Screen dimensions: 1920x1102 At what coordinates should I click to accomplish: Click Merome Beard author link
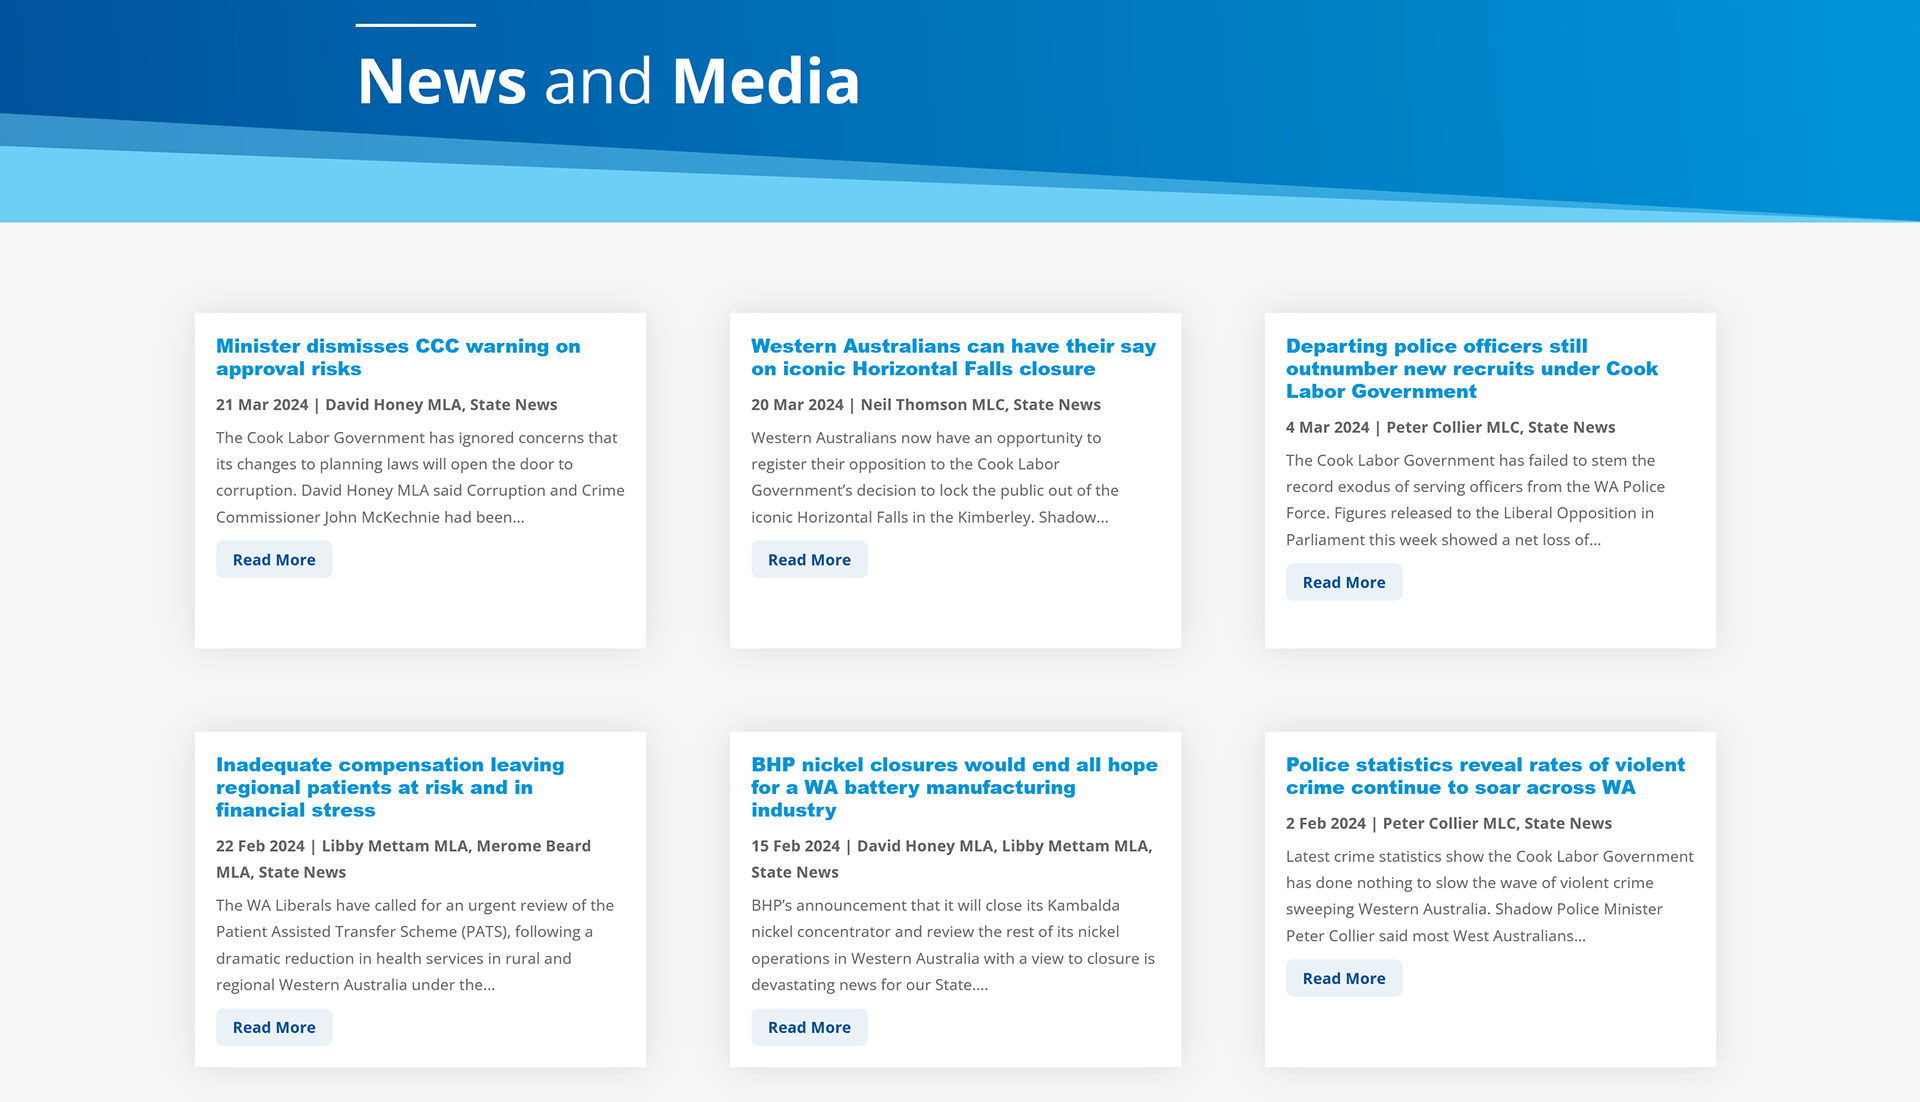click(x=533, y=846)
